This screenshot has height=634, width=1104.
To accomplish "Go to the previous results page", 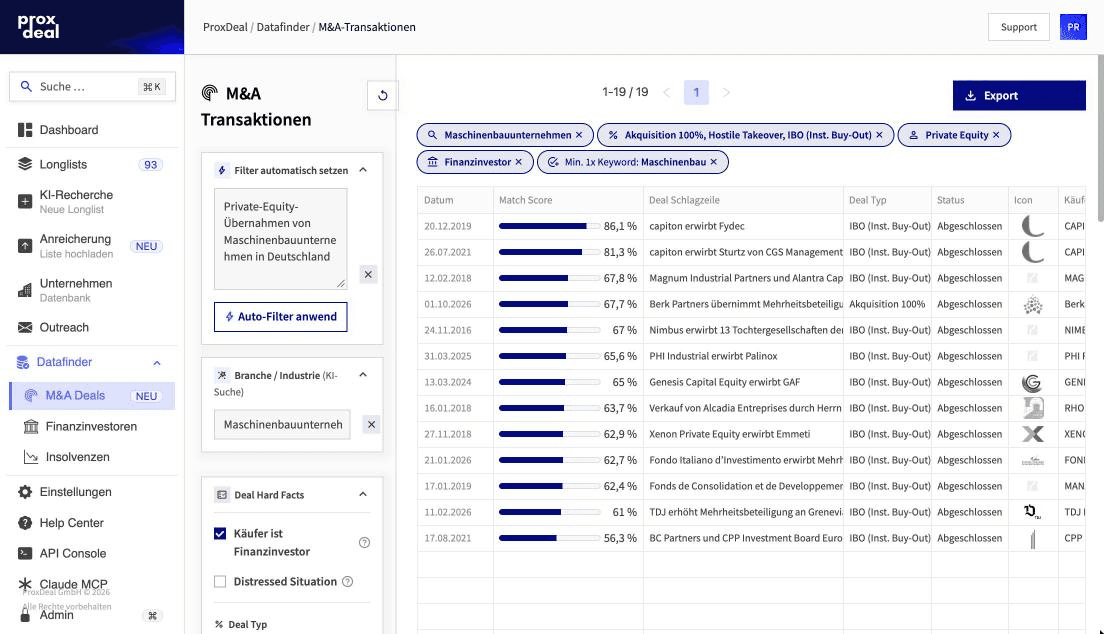I will tap(666, 92).
